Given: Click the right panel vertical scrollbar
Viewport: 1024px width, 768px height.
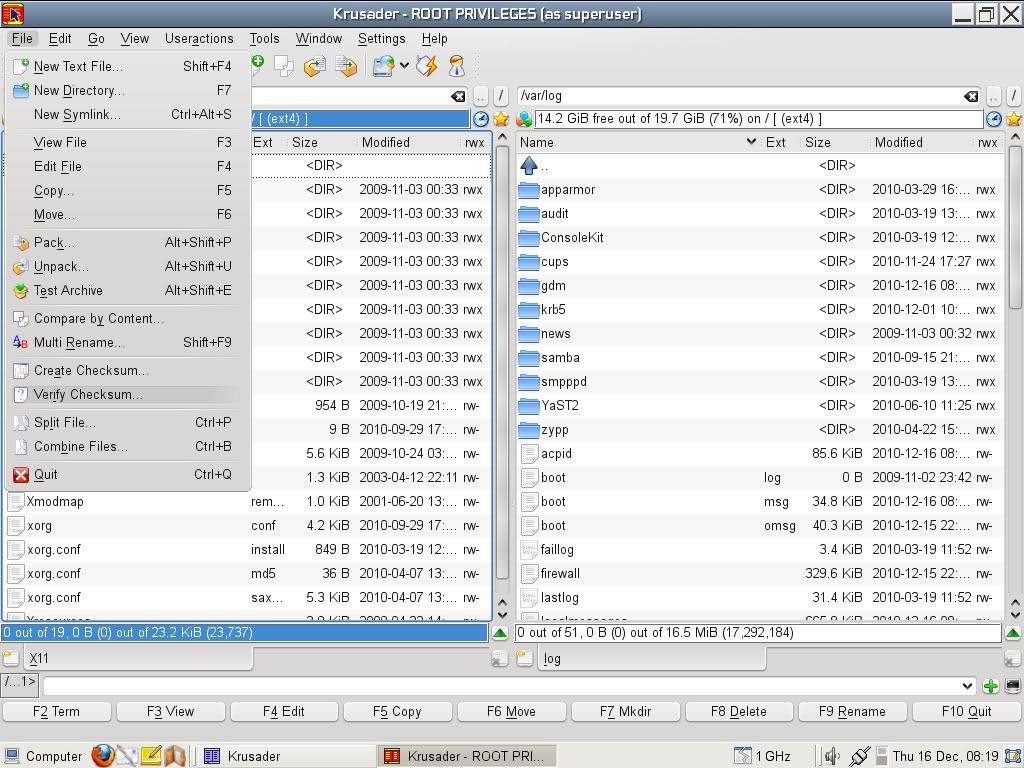Looking at the screenshot, I should pos(1015,227).
